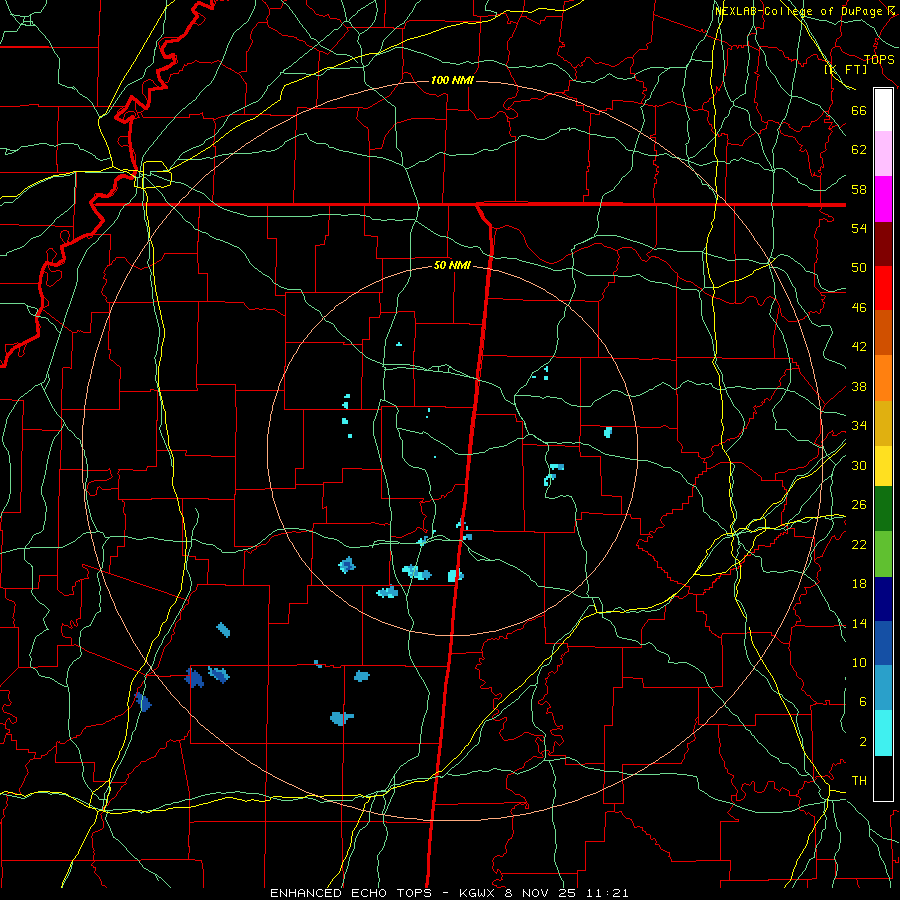Click the 66 legend value

tap(859, 110)
